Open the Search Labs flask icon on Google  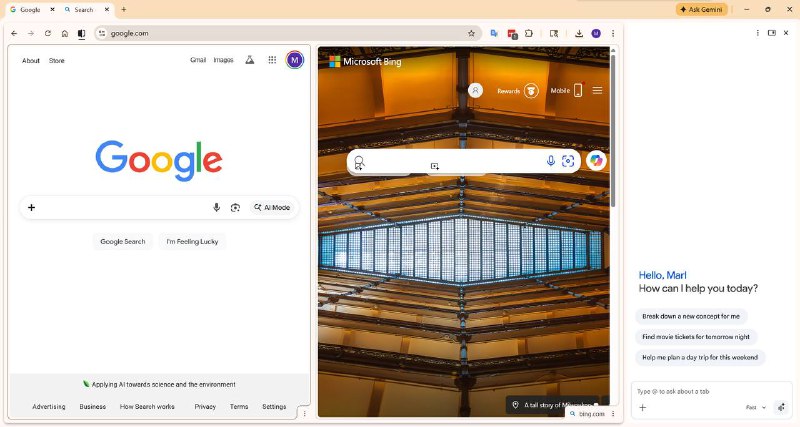tap(249, 60)
